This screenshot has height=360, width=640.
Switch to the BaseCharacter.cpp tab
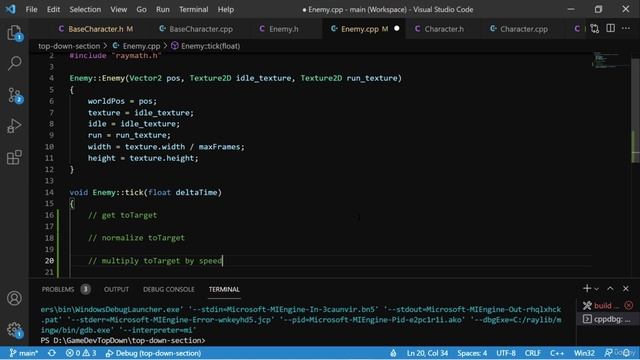(x=196, y=29)
